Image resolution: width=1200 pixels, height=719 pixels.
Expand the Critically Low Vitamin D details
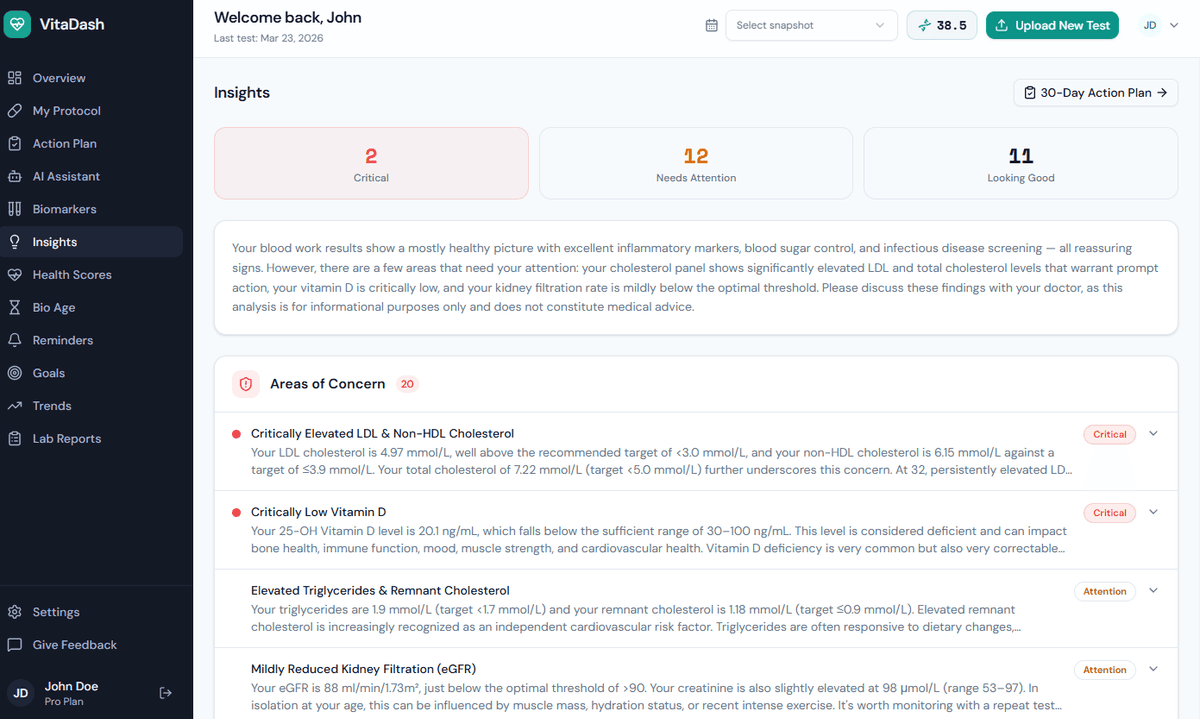point(1153,512)
